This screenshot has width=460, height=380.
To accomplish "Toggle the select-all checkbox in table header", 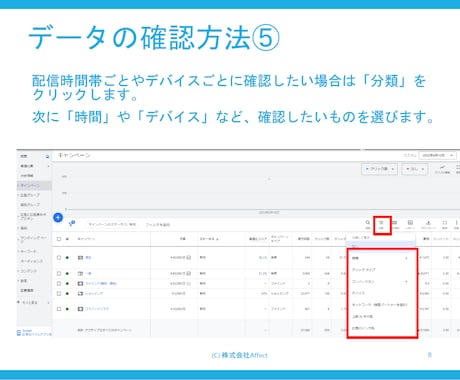I will click(x=59, y=239).
